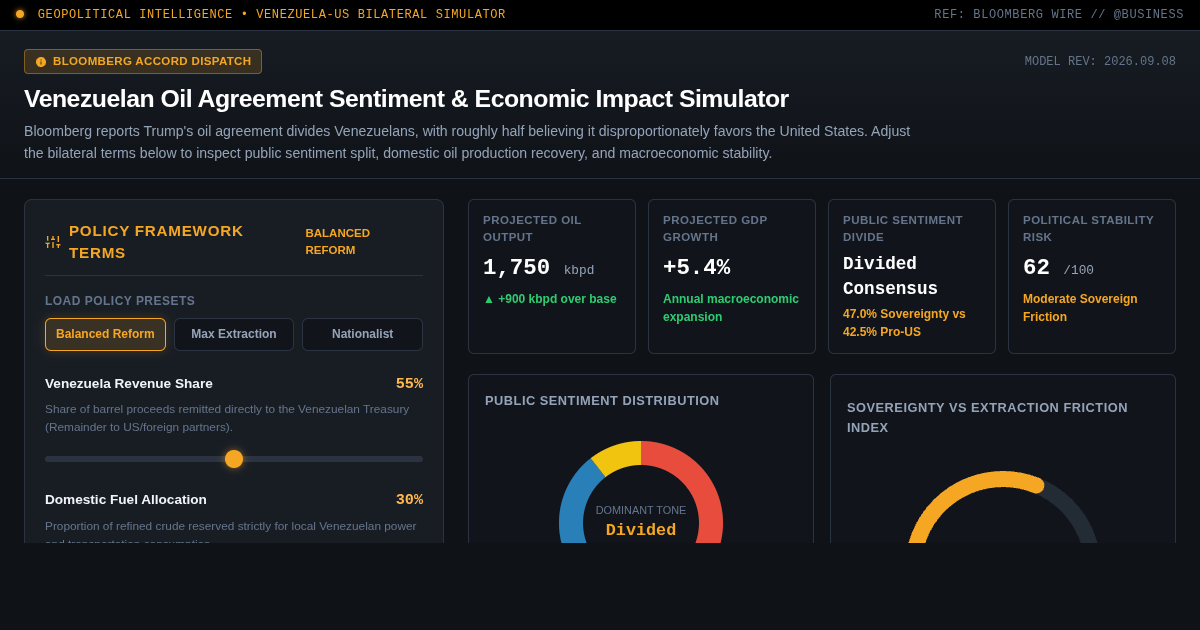Click the 47.0% Sovereignty vs 42.5% Pro-US text
Image resolution: width=1200 pixels, height=630 pixels.
[x=904, y=323]
